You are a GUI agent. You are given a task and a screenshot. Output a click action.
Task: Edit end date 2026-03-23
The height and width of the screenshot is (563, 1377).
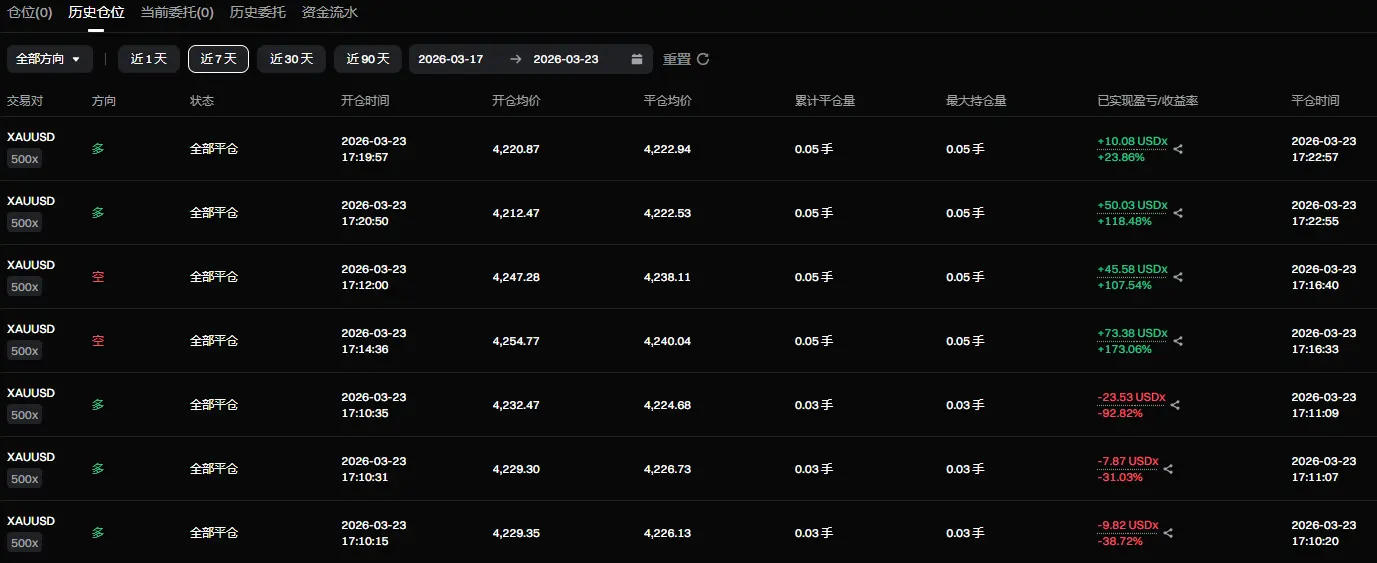coord(566,59)
